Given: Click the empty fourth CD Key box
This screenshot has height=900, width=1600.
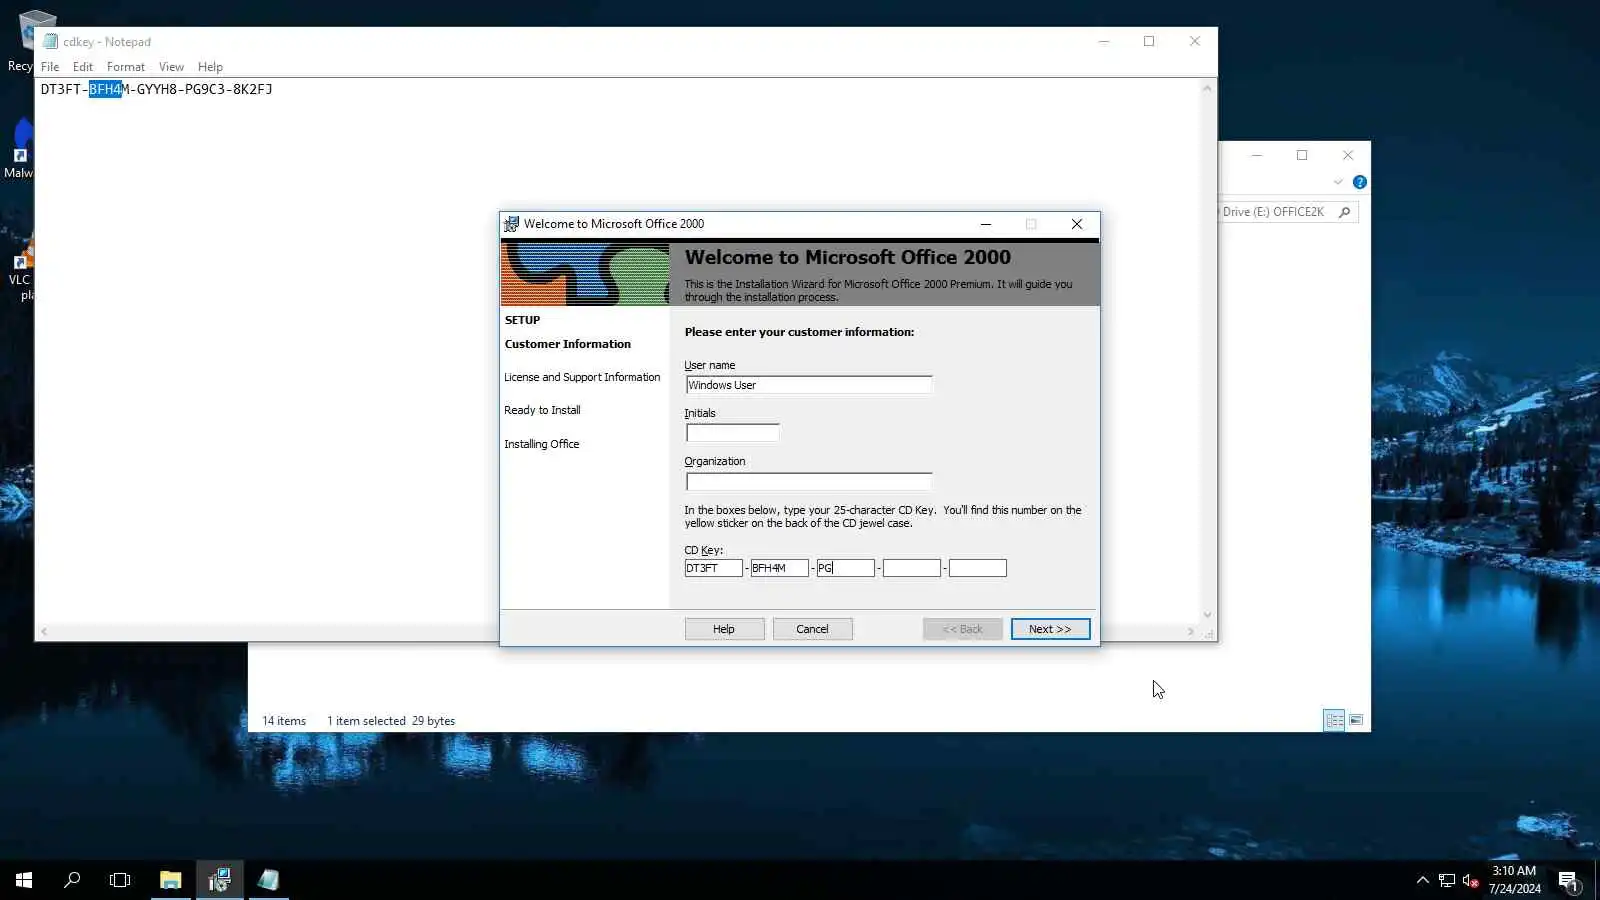Looking at the screenshot, I should (912, 568).
